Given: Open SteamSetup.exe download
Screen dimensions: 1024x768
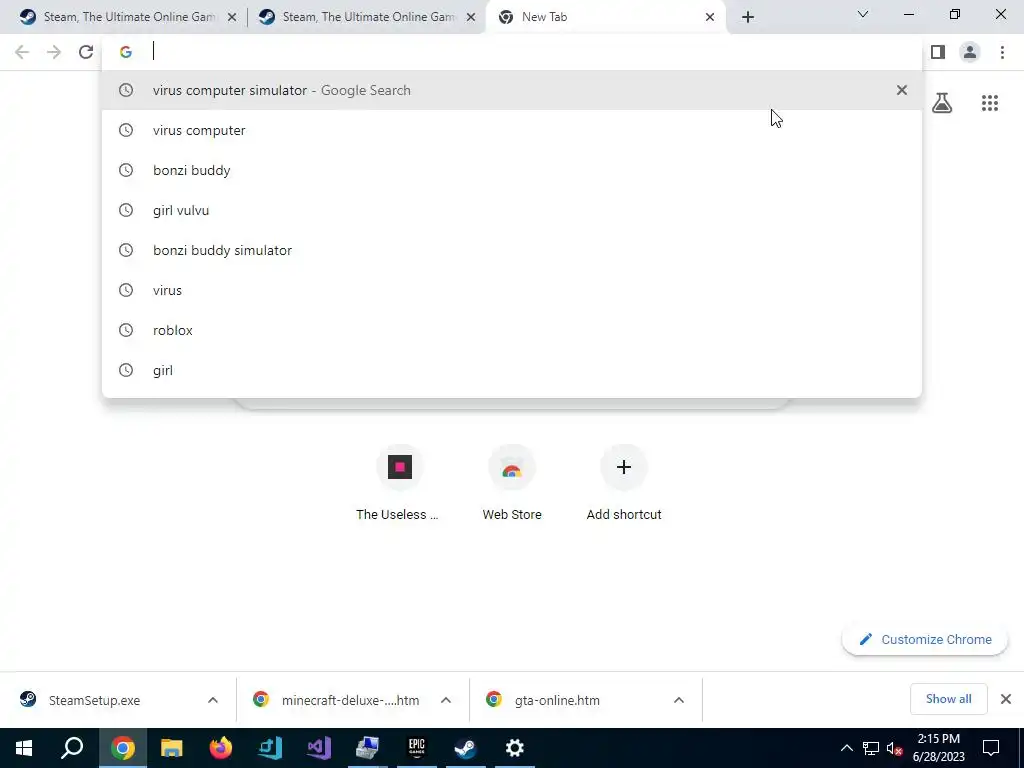Looking at the screenshot, I should pos(95,700).
